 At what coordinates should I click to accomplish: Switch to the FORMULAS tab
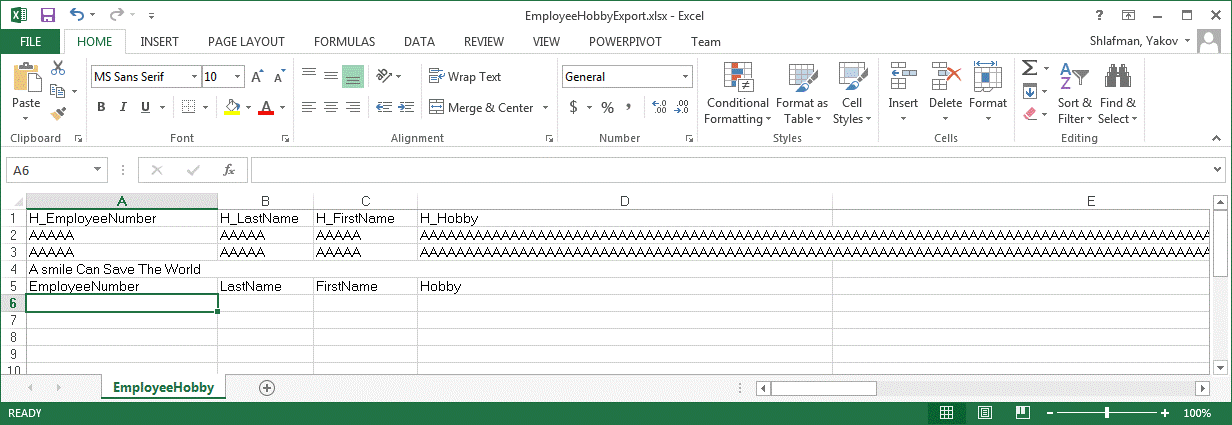(344, 41)
